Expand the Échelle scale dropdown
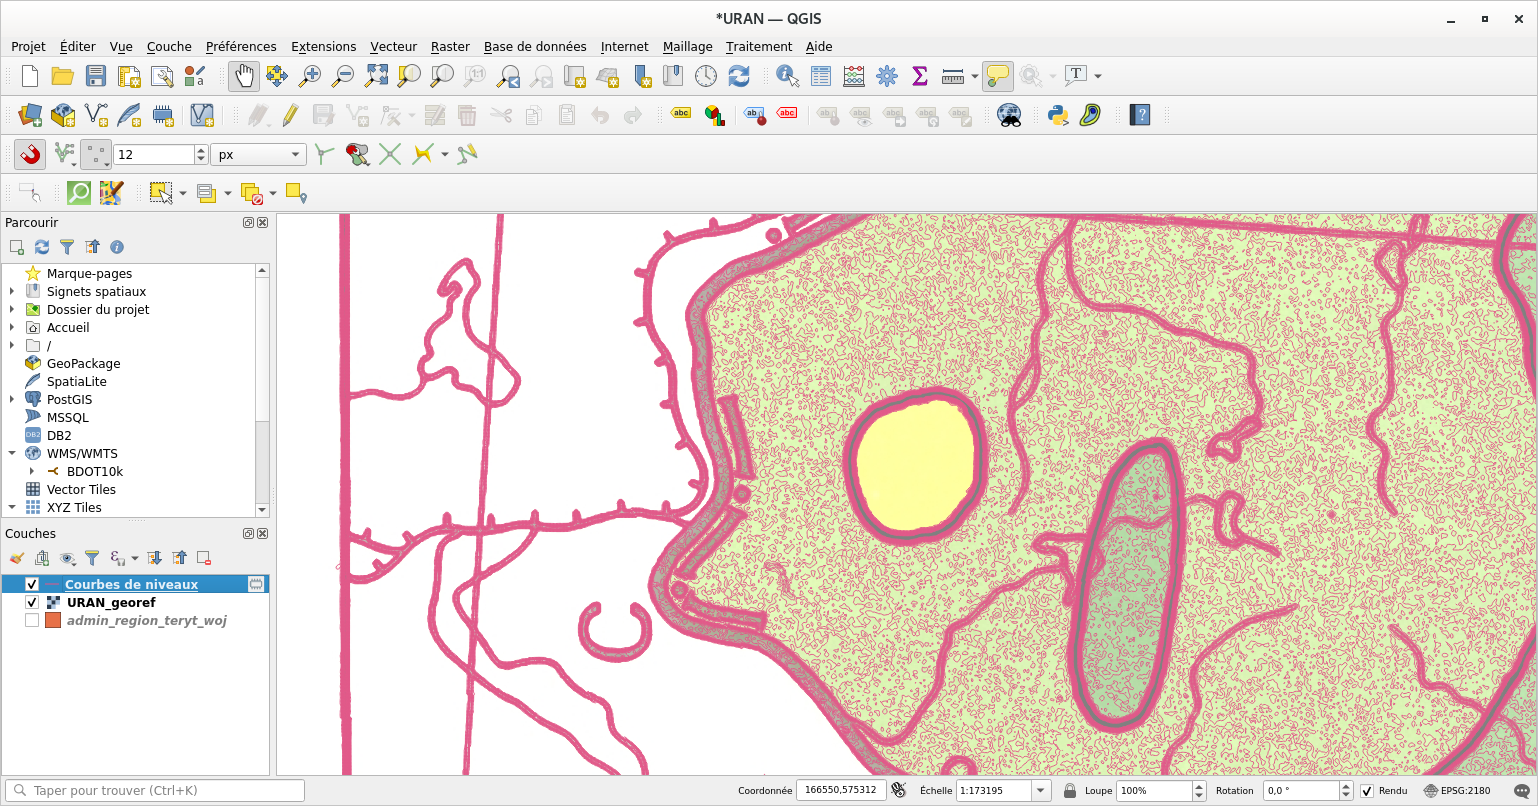This screenshot has width=1538, height=806. pos(1039,789)
